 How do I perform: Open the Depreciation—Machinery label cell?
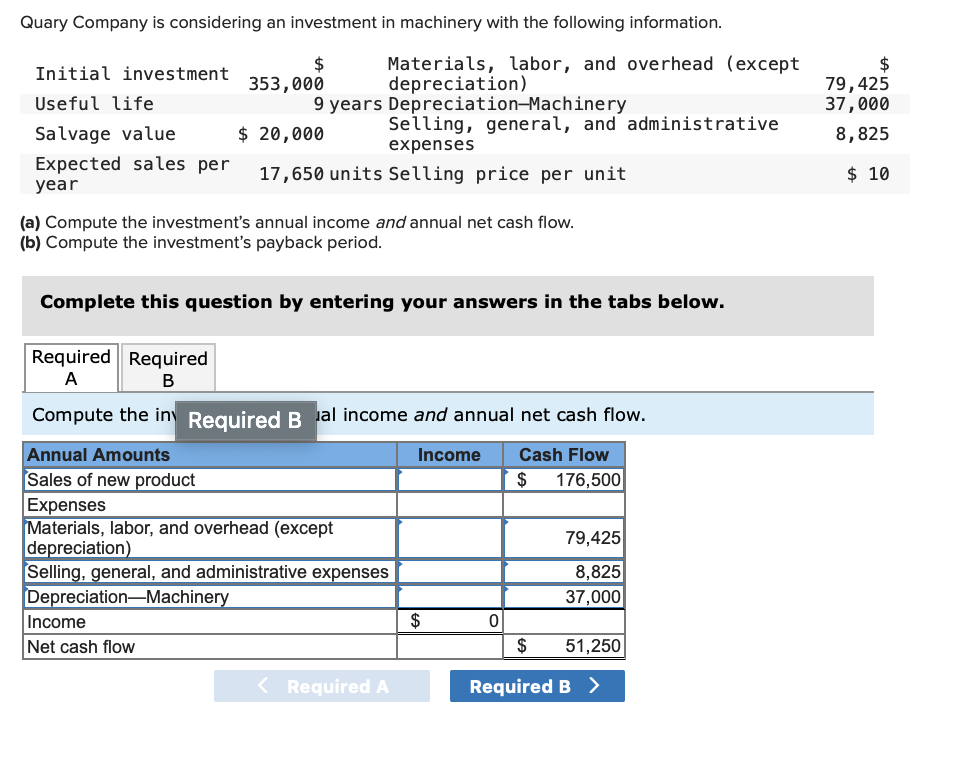pos(210,596)
